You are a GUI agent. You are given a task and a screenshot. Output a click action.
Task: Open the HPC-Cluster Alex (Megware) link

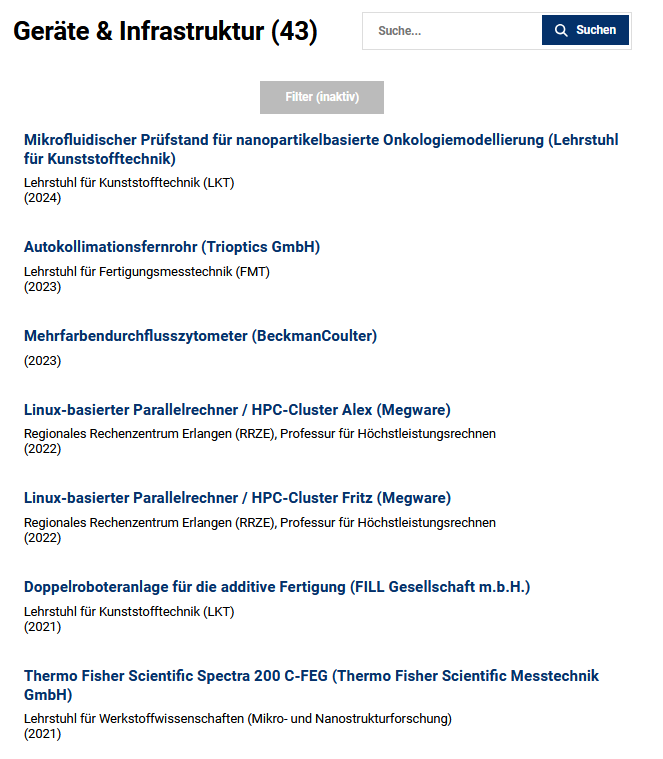point(237,410)
